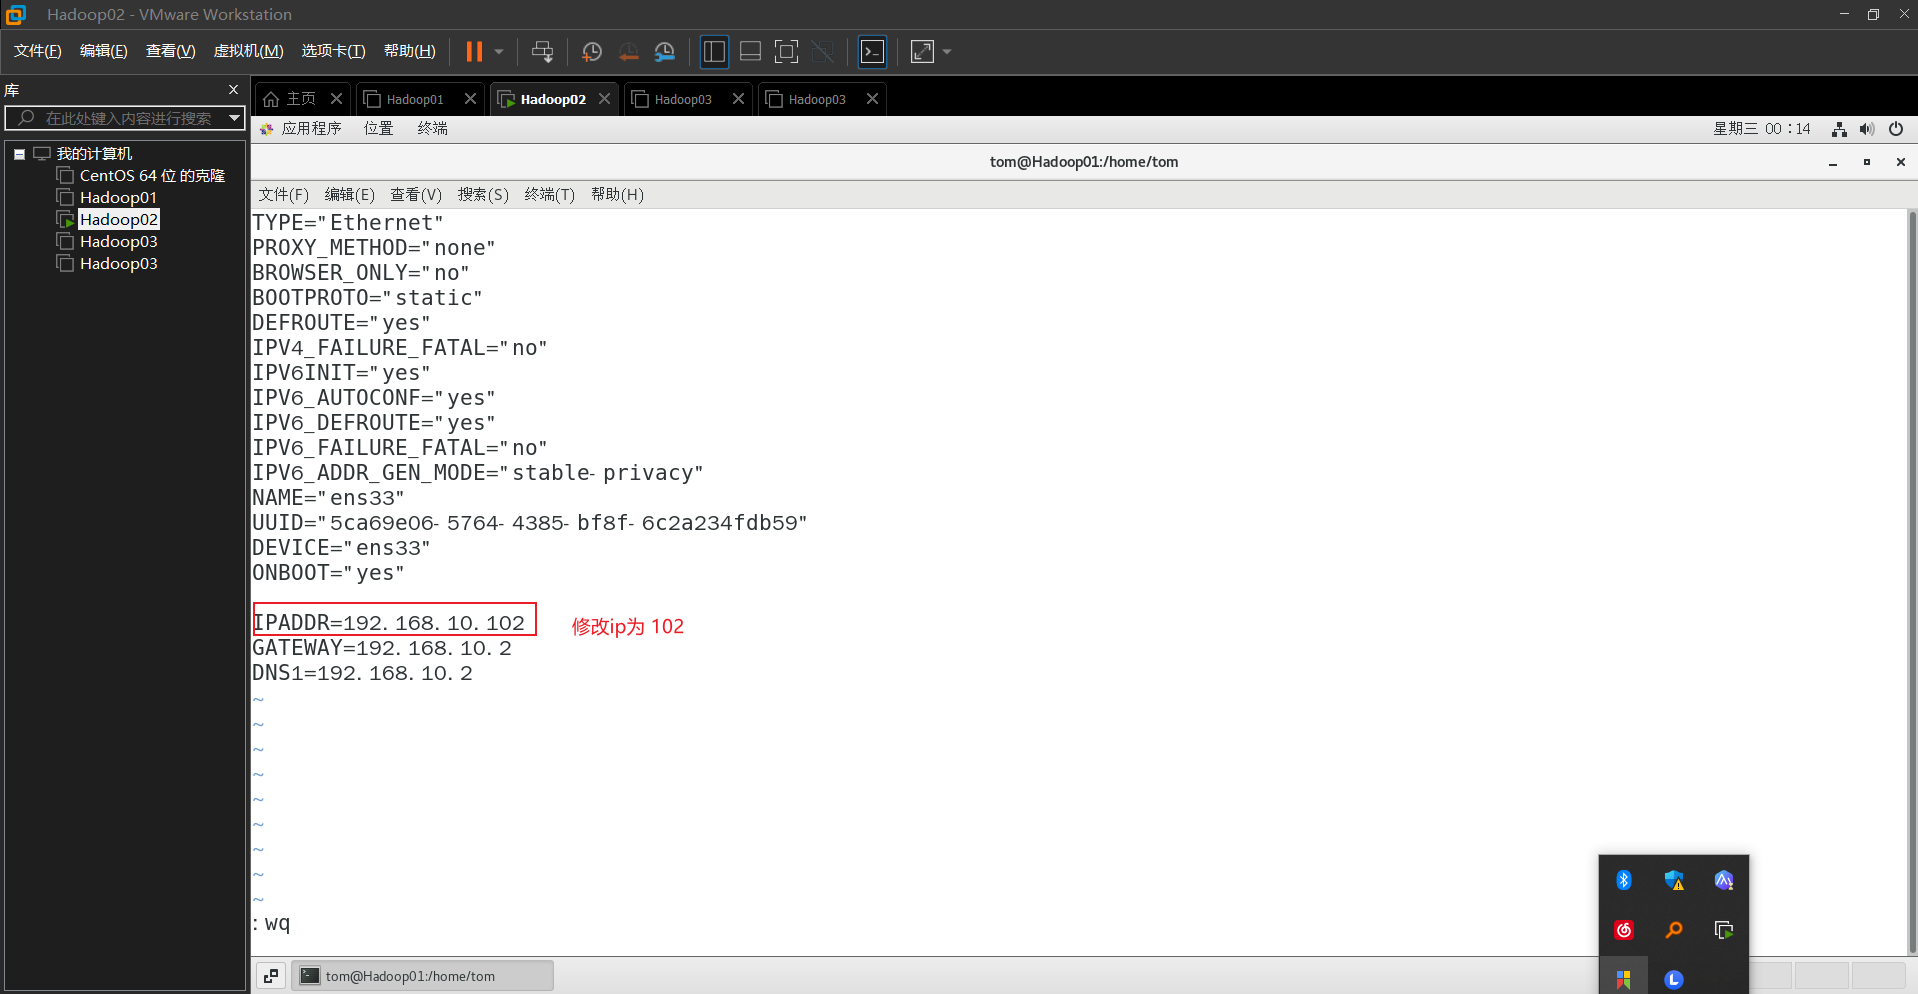Open terminal 帮助(H) menu

617,195
